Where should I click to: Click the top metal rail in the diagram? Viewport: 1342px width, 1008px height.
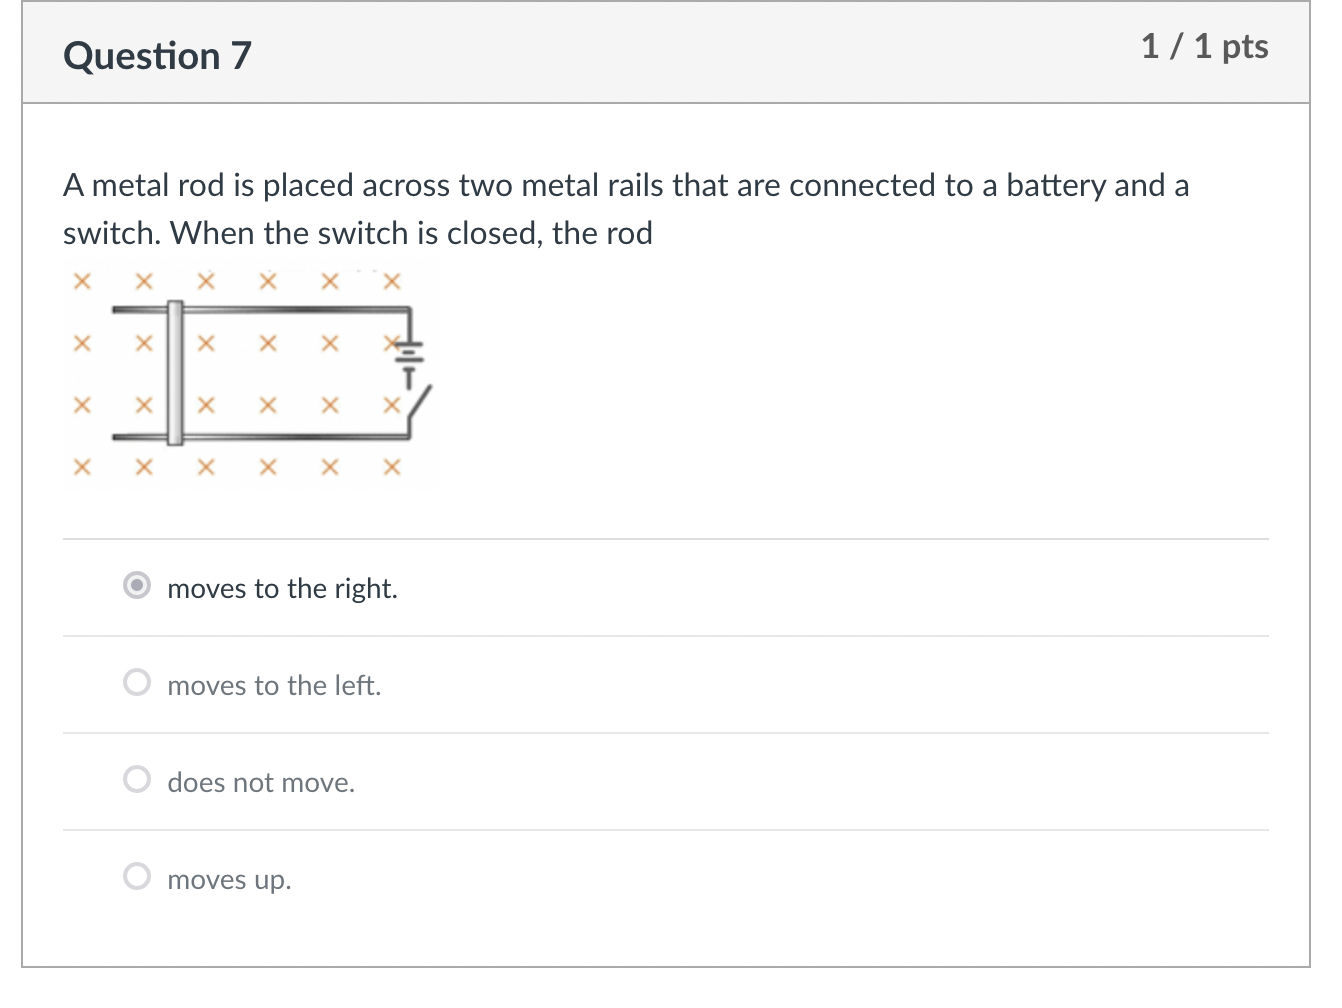pyautogui.click(x=290, y=309)
